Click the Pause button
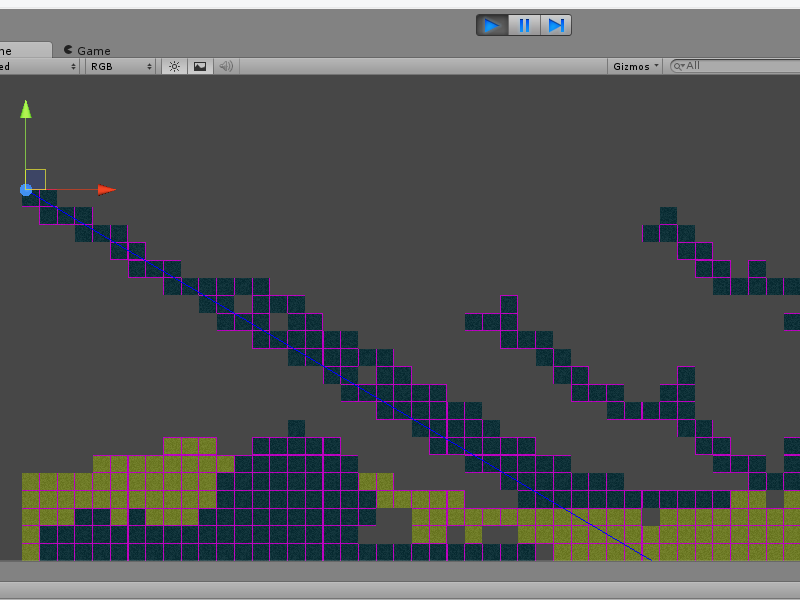The height and width of the screenshot is (600, 800). [524, 25]
